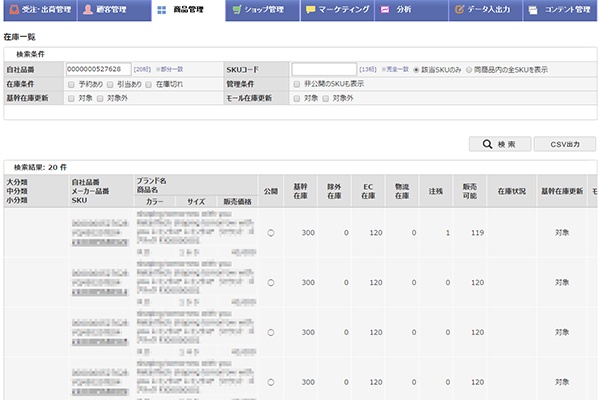Image resolution: width=600 pixels, height=400 pixels.
Task: Toggle the 引当あり checkbox
Action: click(110, 84)
